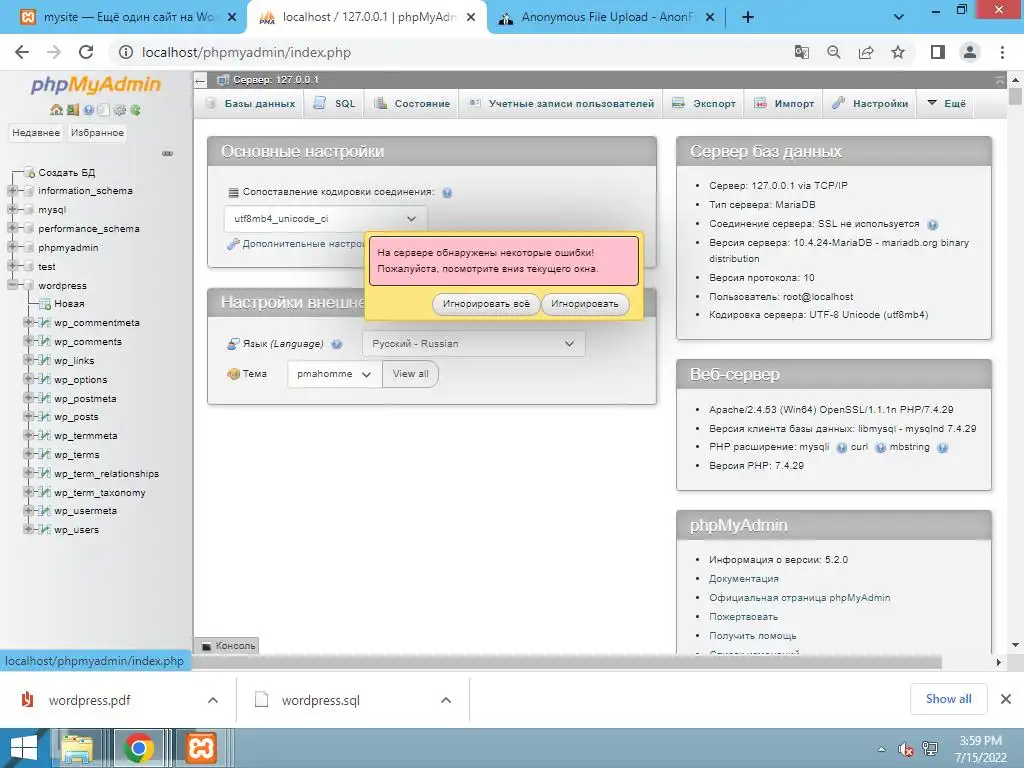This screenshot has height=768, width=1024.
Task: Open phpMyAdmin documentation blue question icon
Action: (88, 110)
